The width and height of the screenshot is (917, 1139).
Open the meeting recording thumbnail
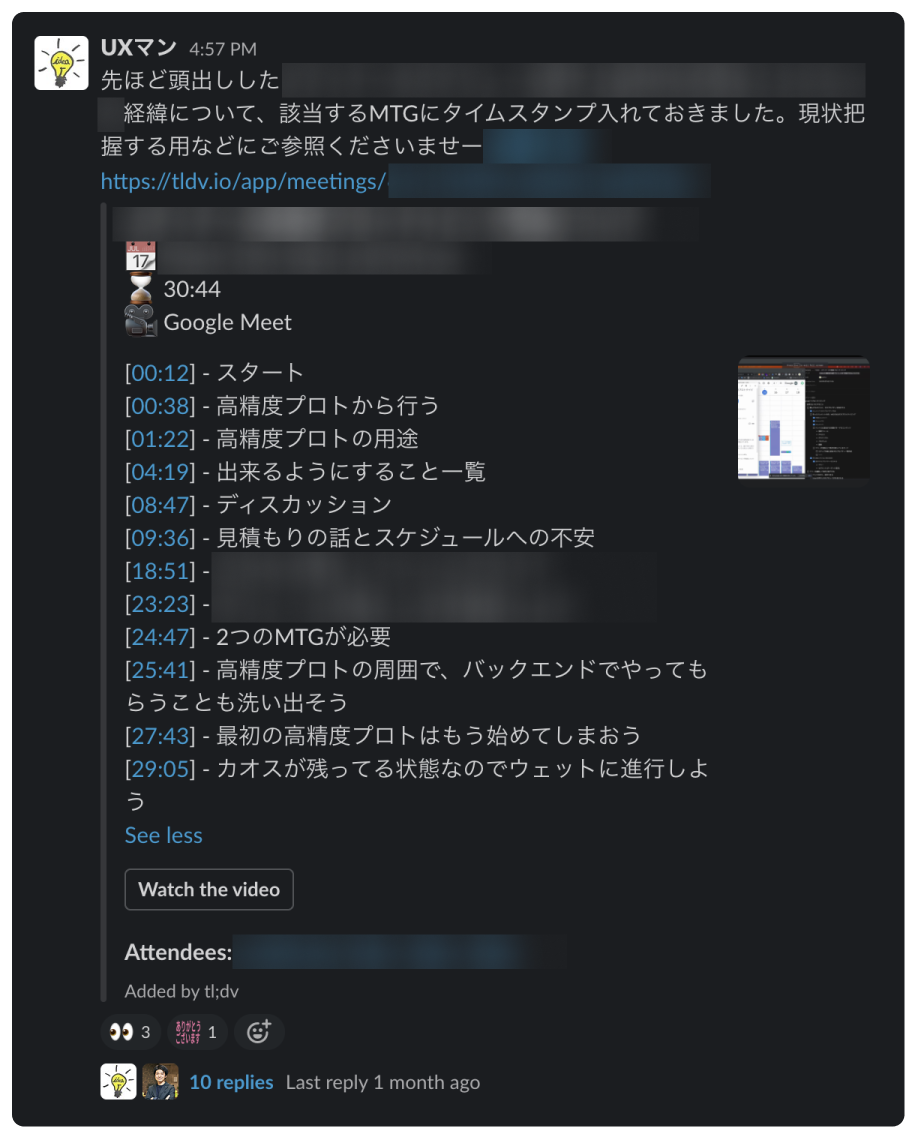tap(804, 418)
